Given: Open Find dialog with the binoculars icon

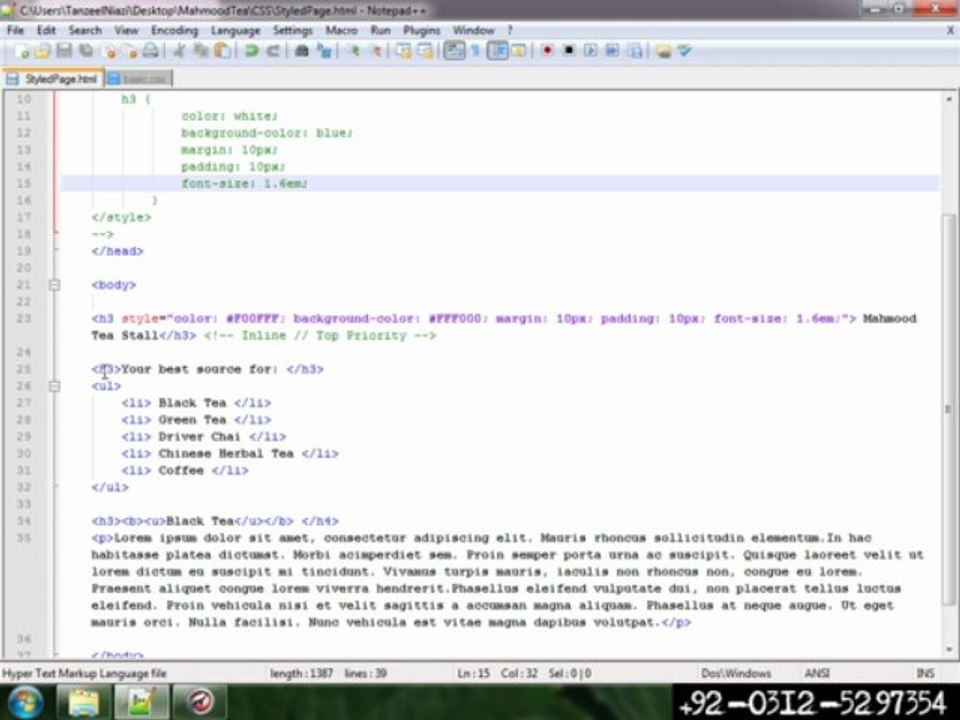Looking at the screenshot, I should pos(301,51).
